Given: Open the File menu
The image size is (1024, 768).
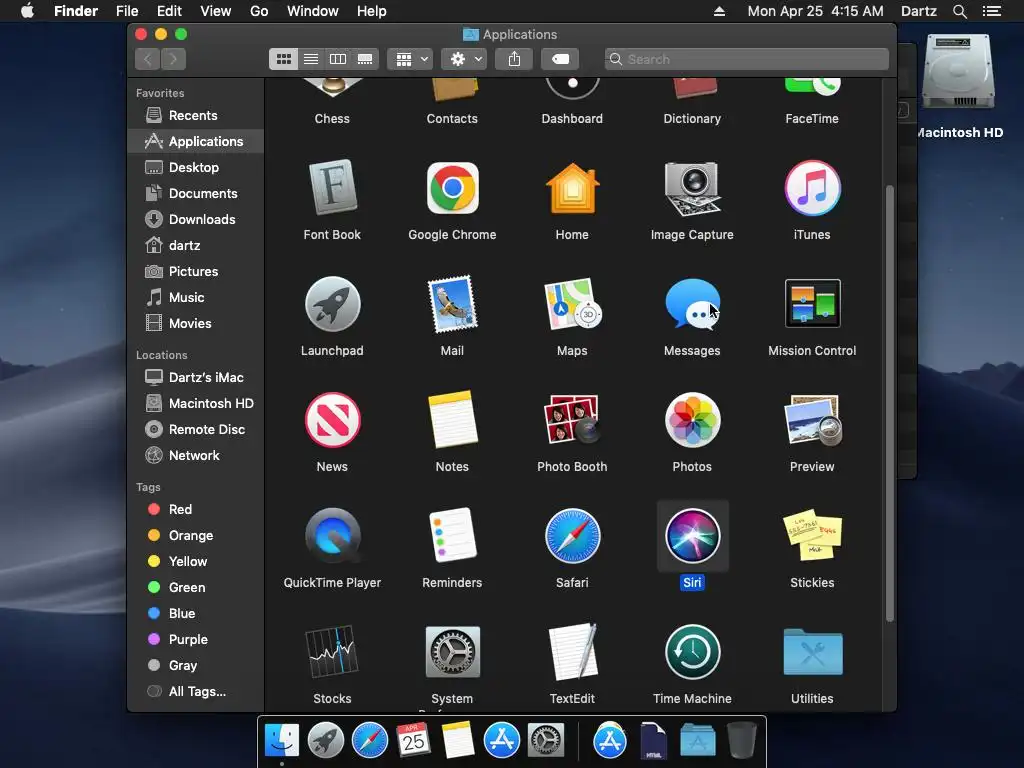Looking at the screenshot, I should [x=127, y=11].
